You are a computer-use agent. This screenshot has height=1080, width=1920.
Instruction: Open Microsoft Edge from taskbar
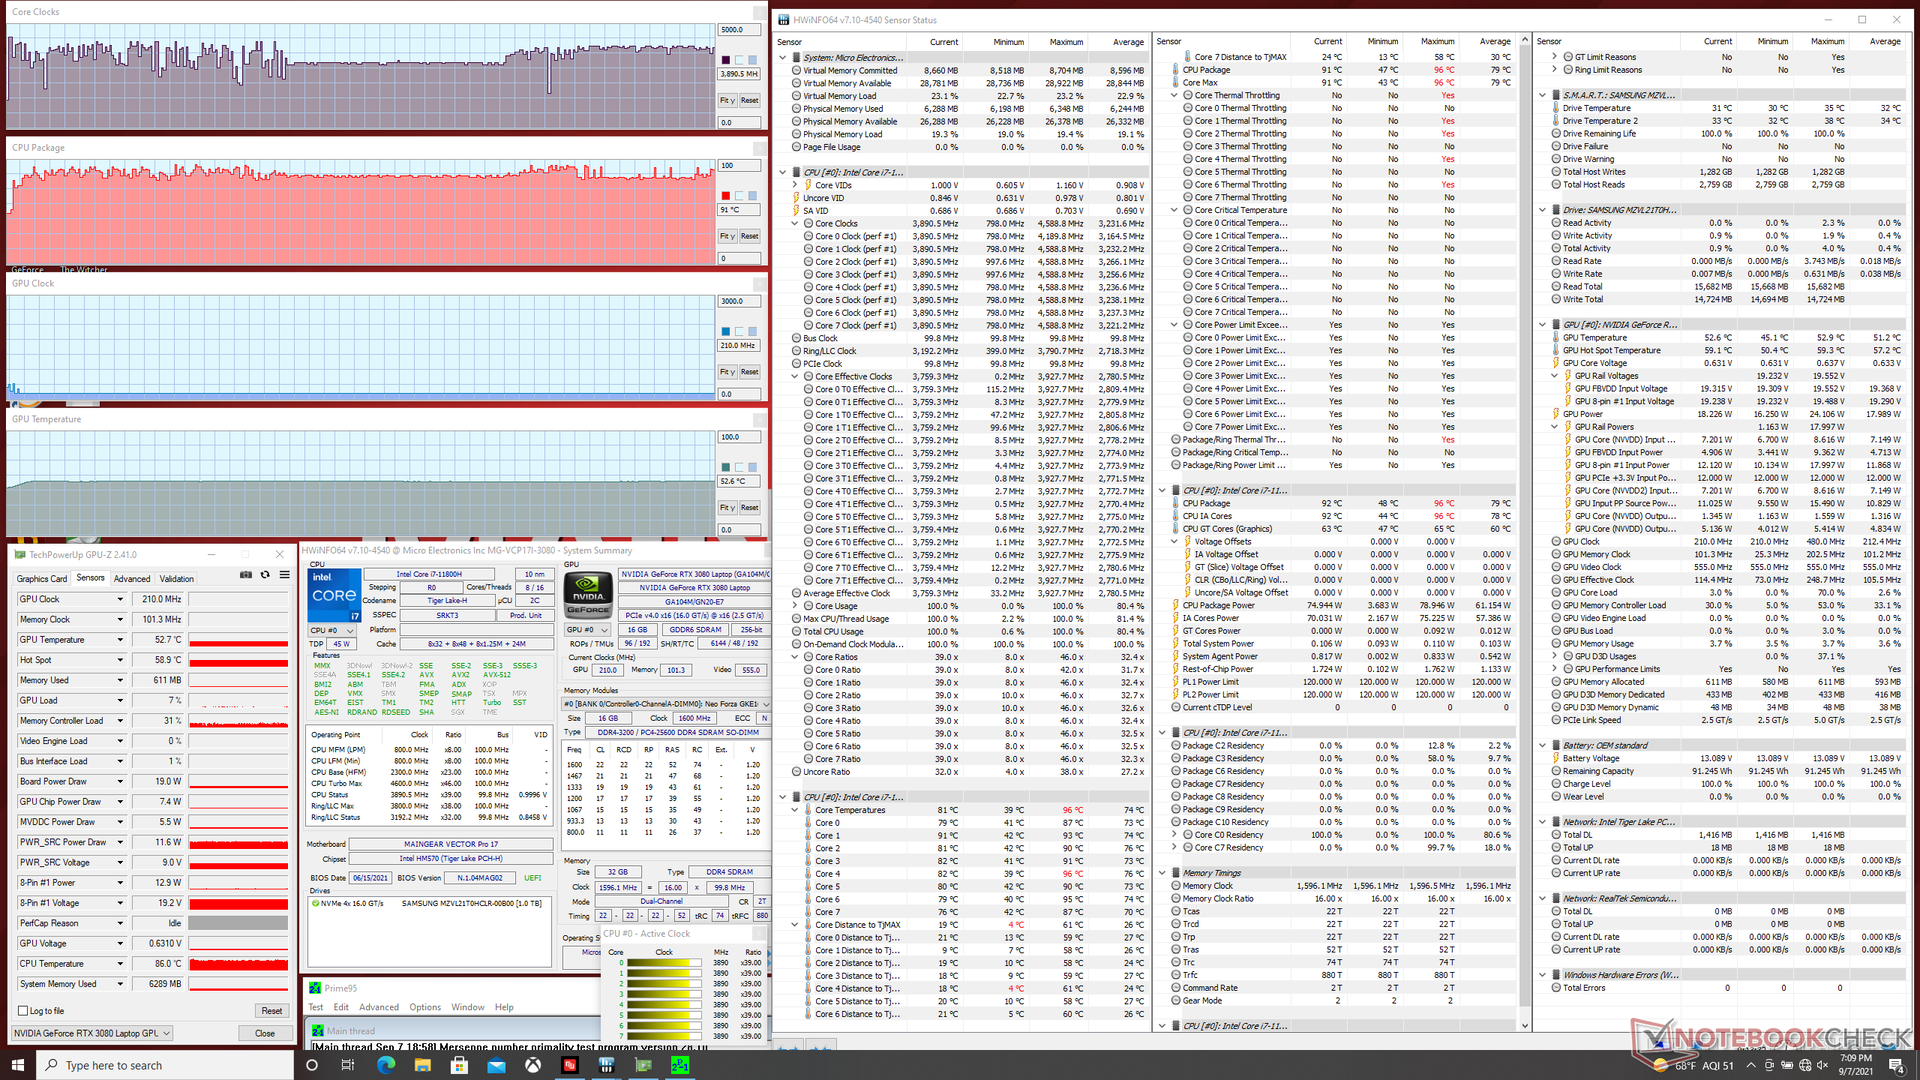click(386, 1065)
